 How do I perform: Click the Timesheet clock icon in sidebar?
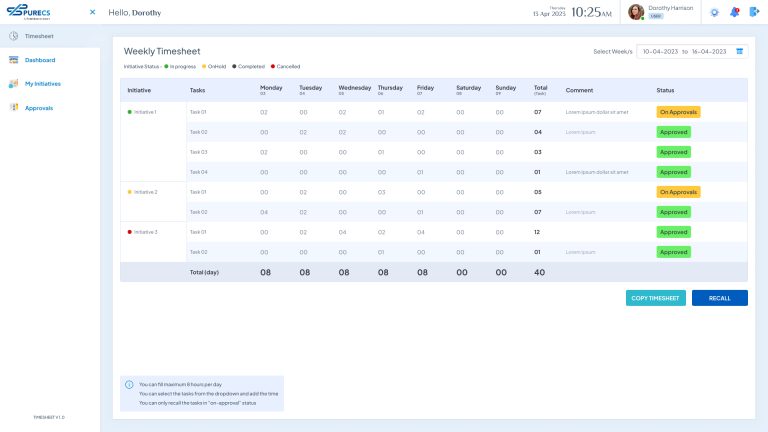14,36
